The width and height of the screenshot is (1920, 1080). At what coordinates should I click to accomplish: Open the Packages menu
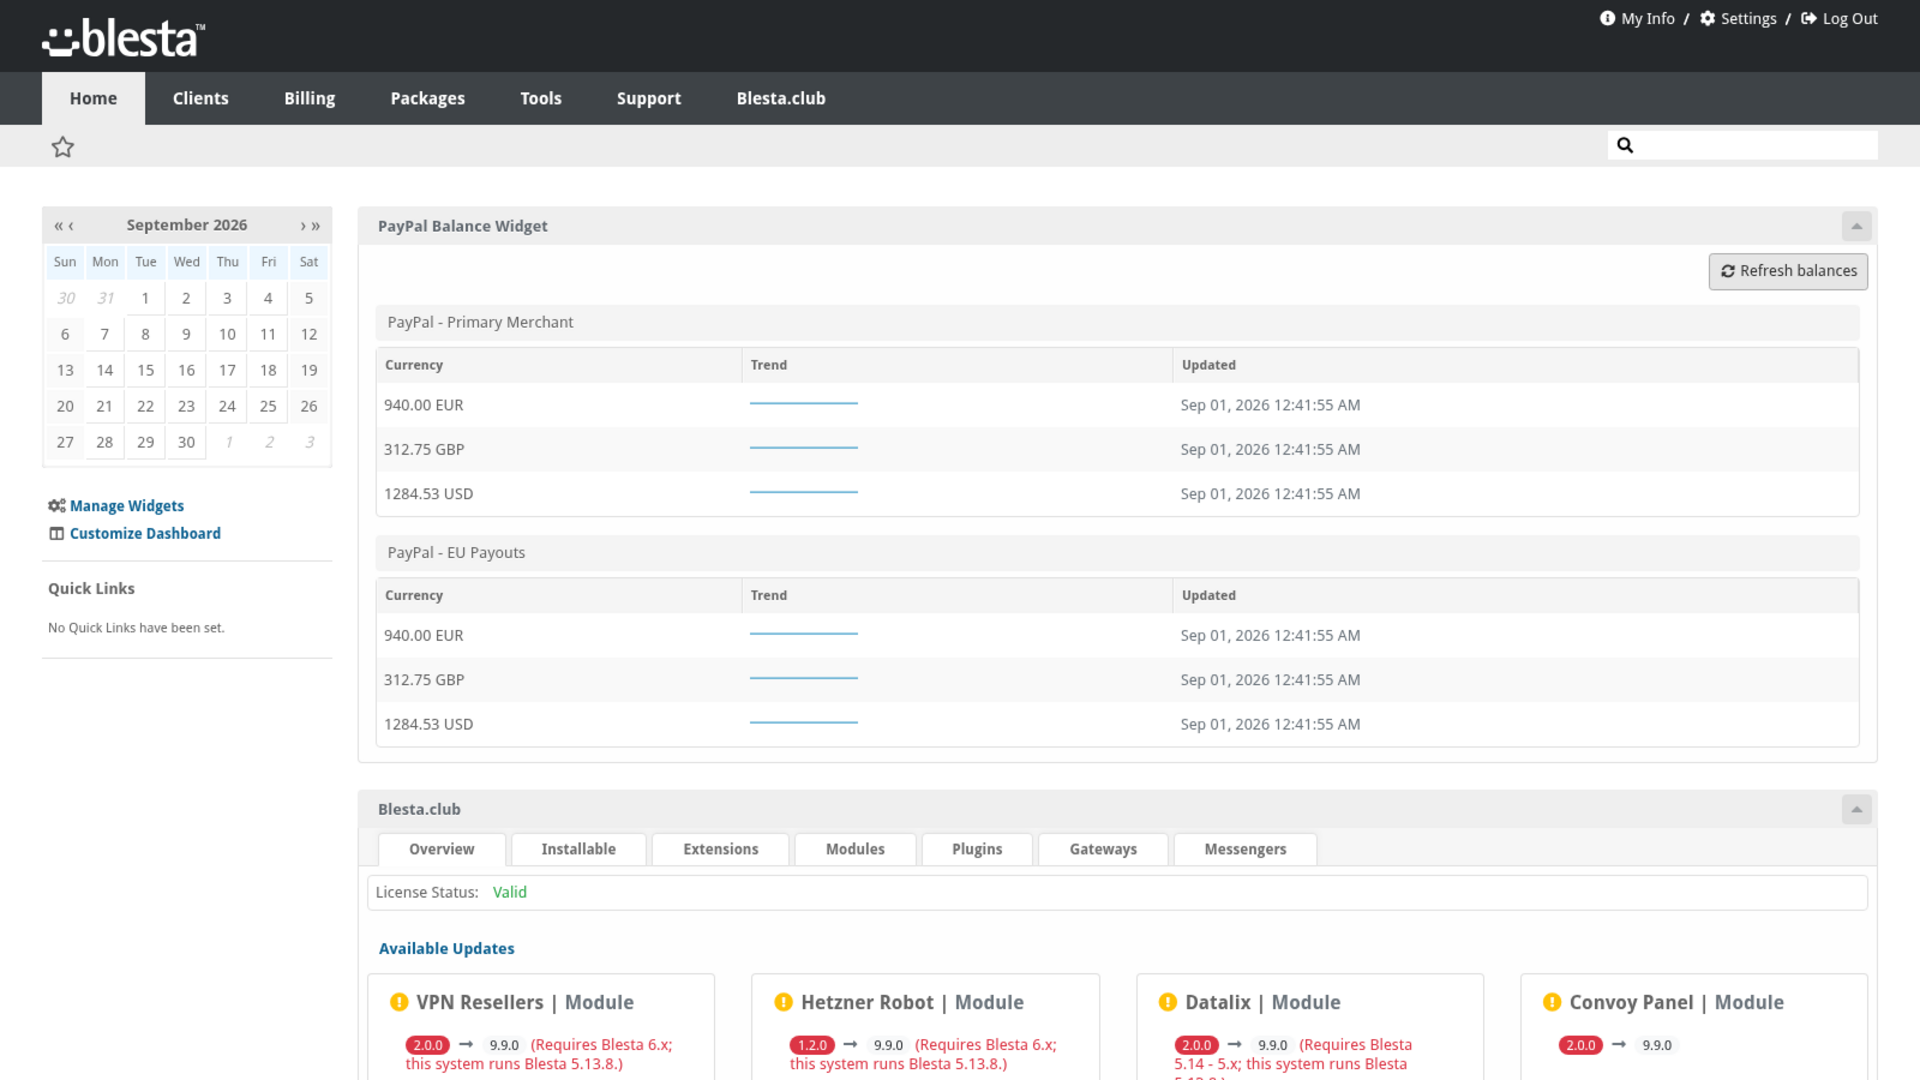427,98
